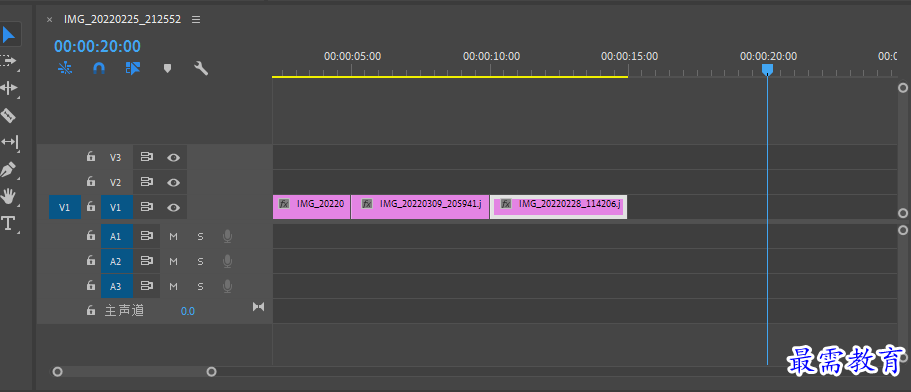
Task: Select the Ripple Edit tool
Action: click(x=9, y=88)
